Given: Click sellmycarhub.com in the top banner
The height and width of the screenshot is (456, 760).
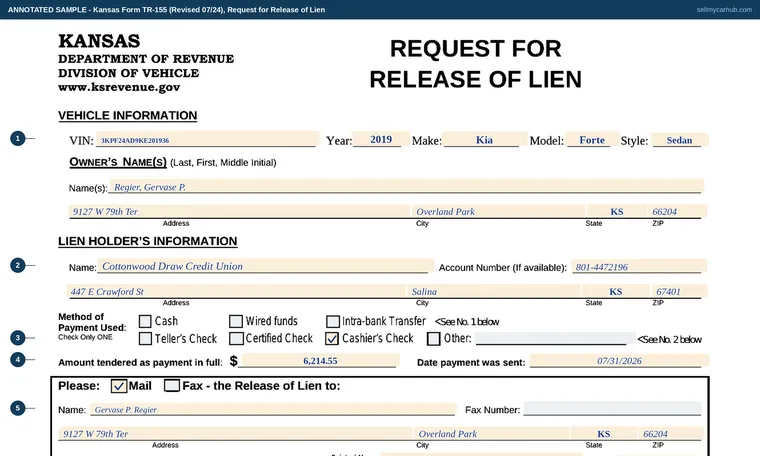Looking at the screenshot, I should (724, 10).
